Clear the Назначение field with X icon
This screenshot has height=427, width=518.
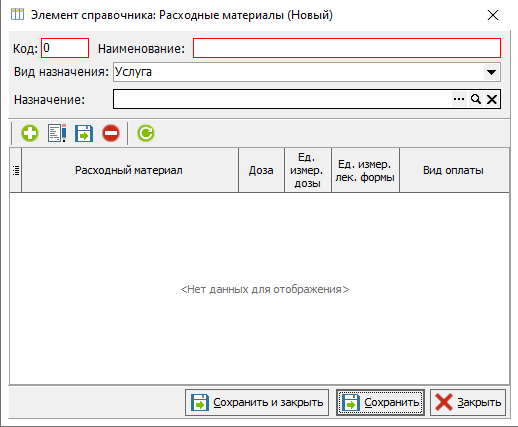[x=492, y=99]
